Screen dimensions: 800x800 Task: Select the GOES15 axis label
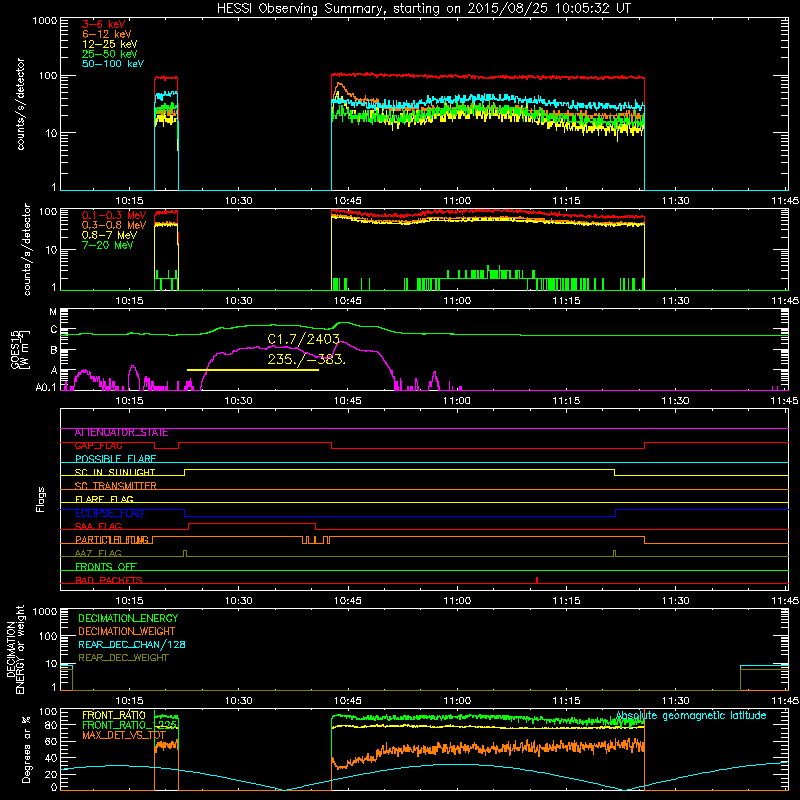17,349
